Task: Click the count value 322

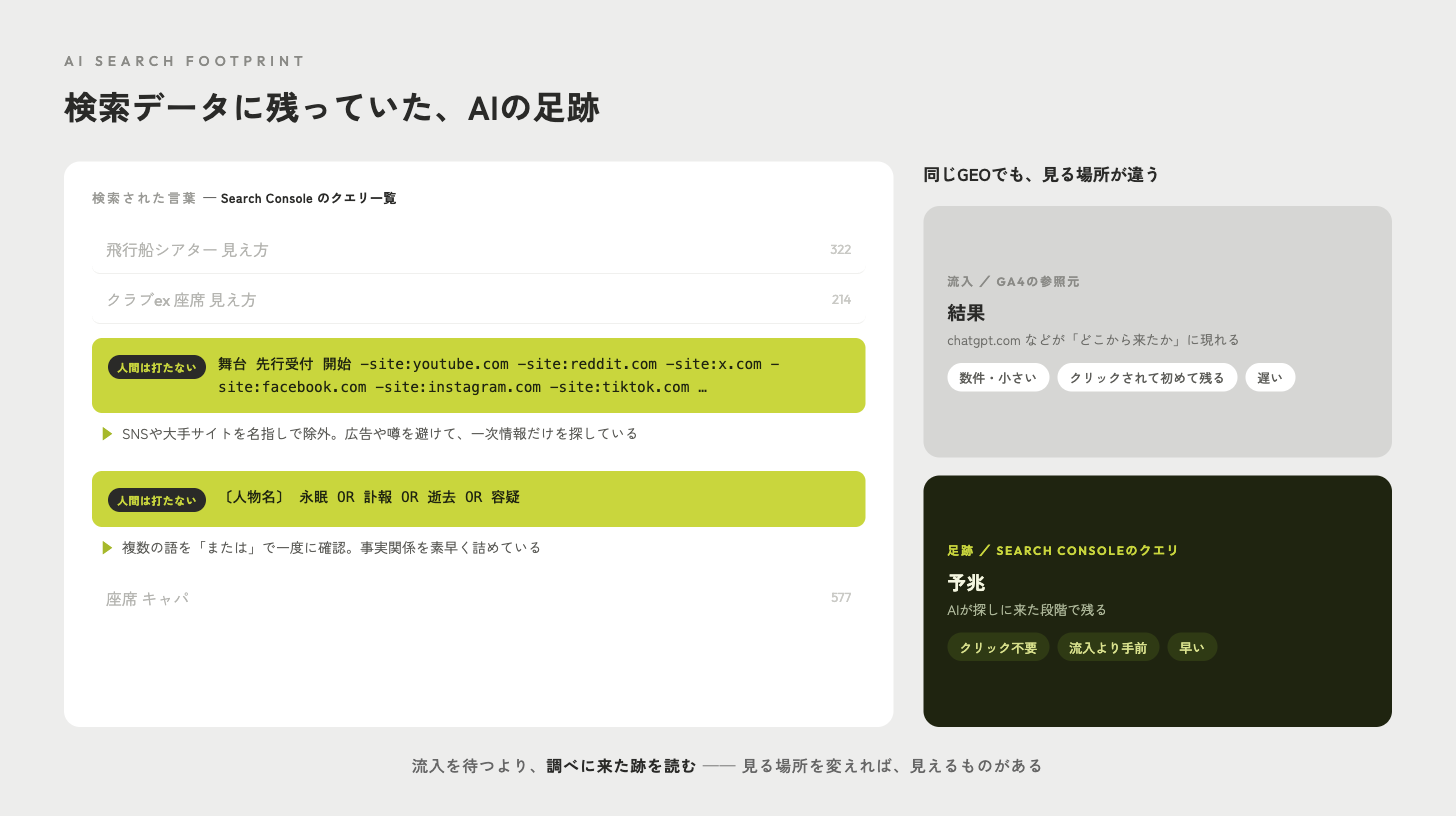Action: tap(840, 249)
